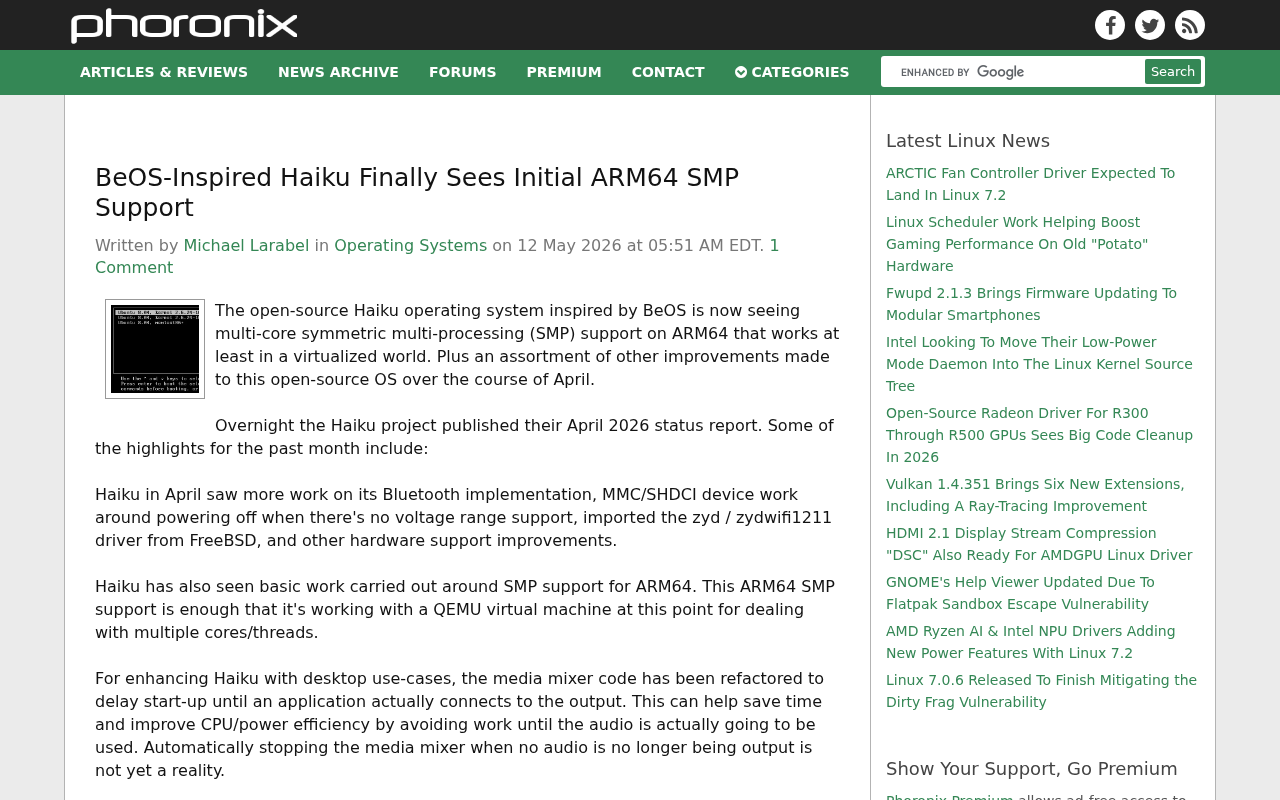Click the Latest Linux News heading
The height and width of the screenshot is (800, 1280).
click(968, 141)
